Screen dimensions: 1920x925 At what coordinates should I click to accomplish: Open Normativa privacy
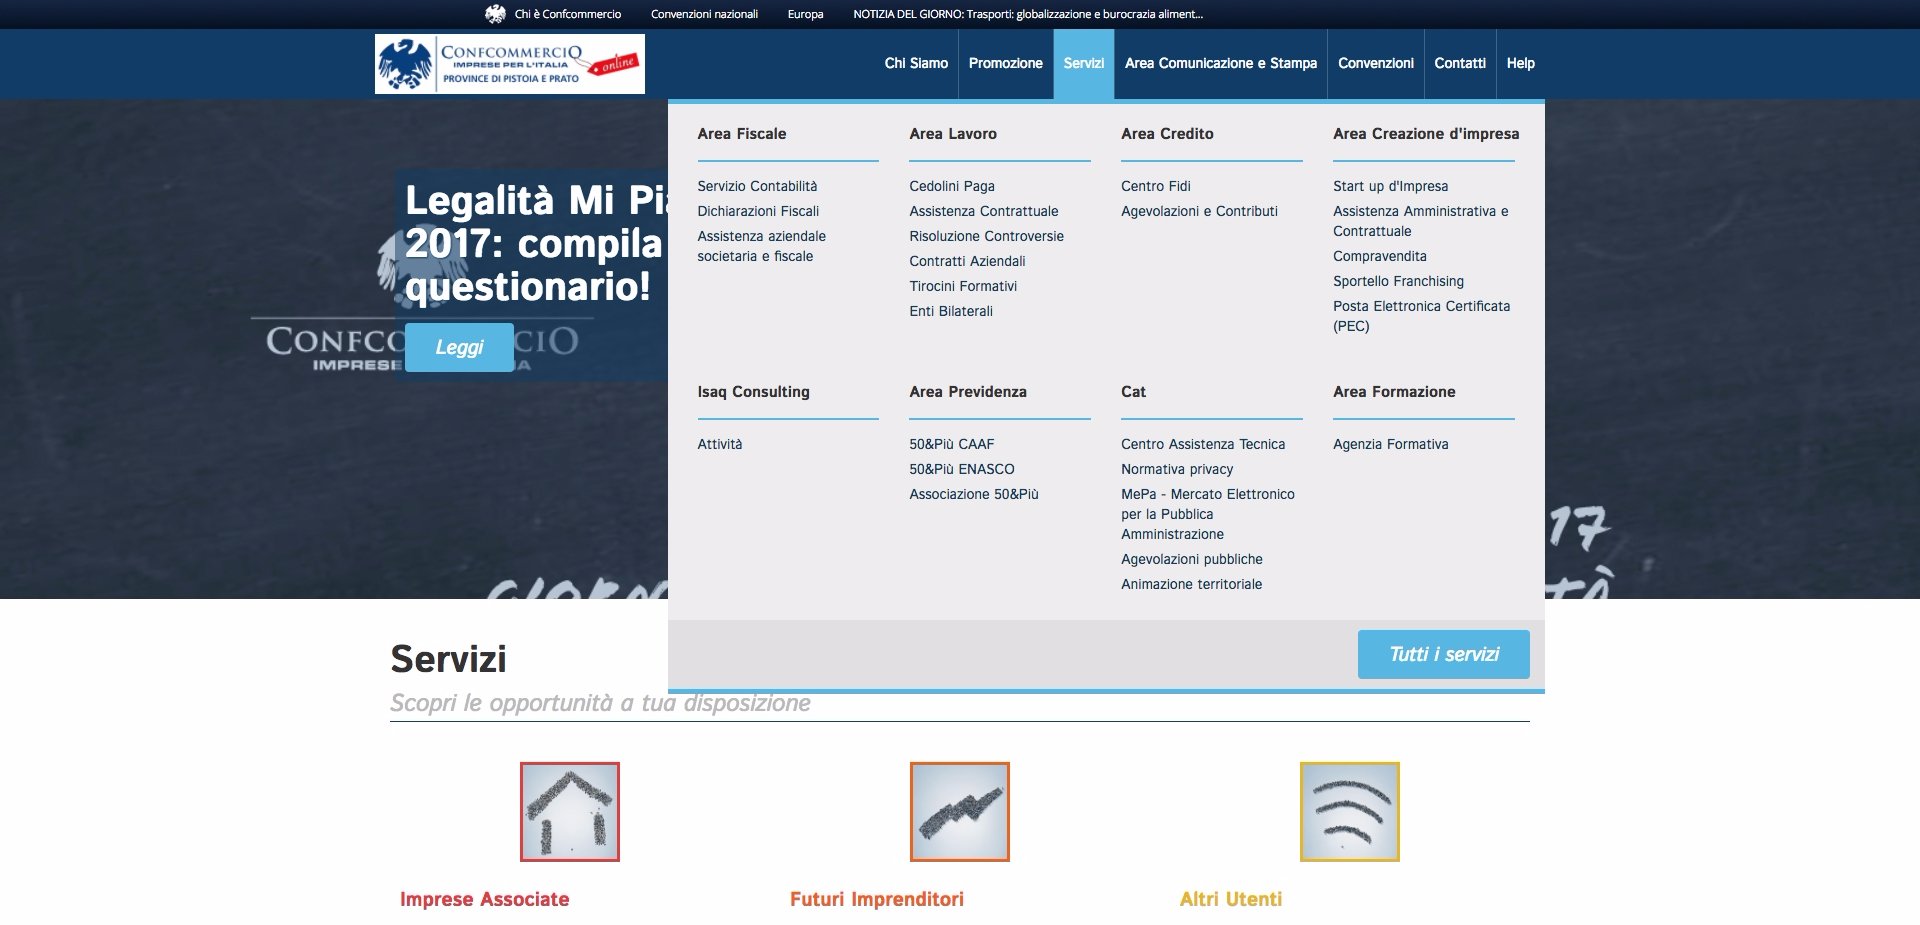[x=1177, y=469]
